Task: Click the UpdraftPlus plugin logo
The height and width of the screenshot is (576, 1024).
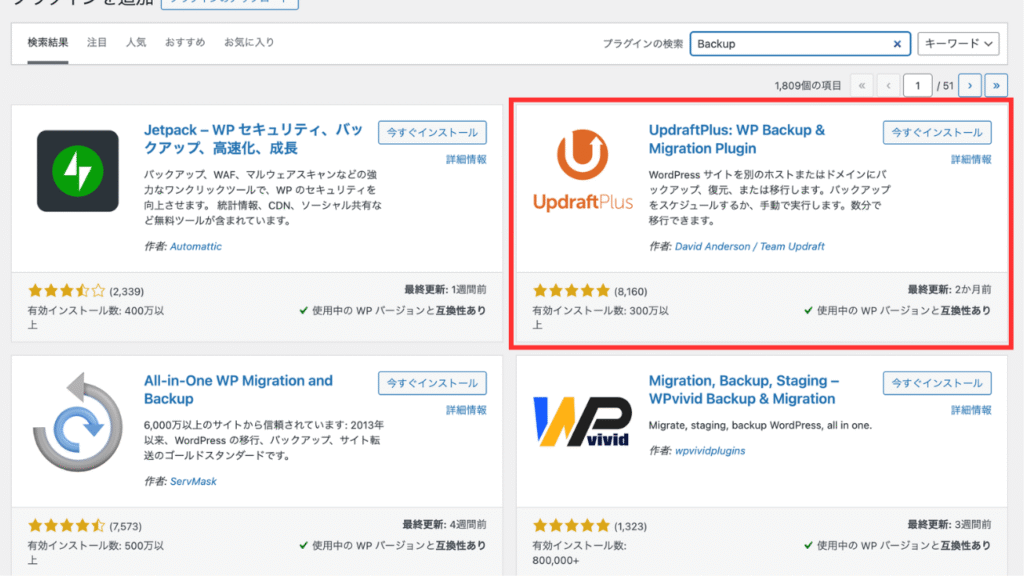Action: point(582,171)
